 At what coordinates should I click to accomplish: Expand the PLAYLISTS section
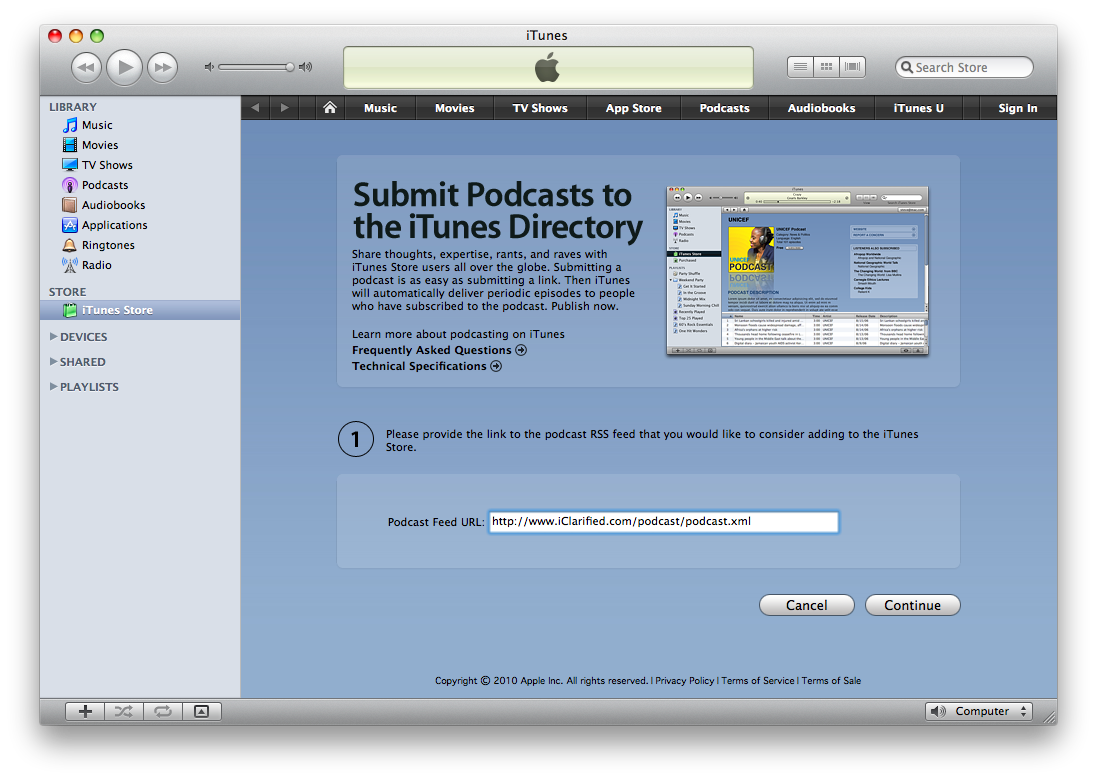54,387
